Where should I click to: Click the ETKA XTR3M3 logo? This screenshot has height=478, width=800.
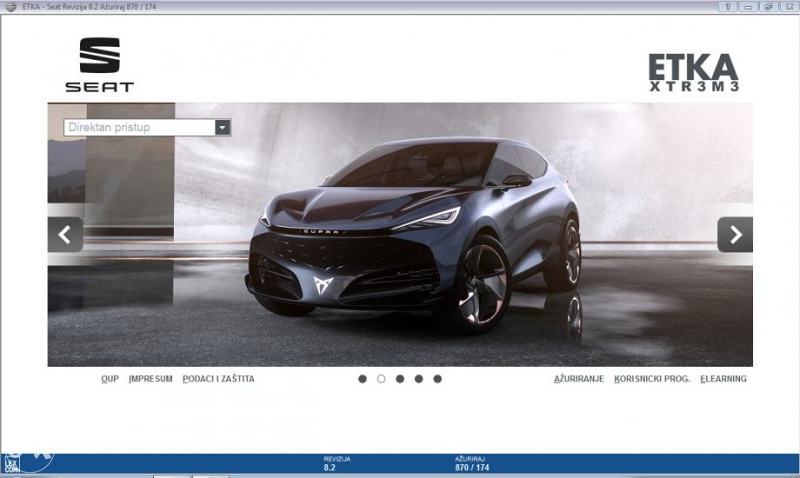pos(693,72)
